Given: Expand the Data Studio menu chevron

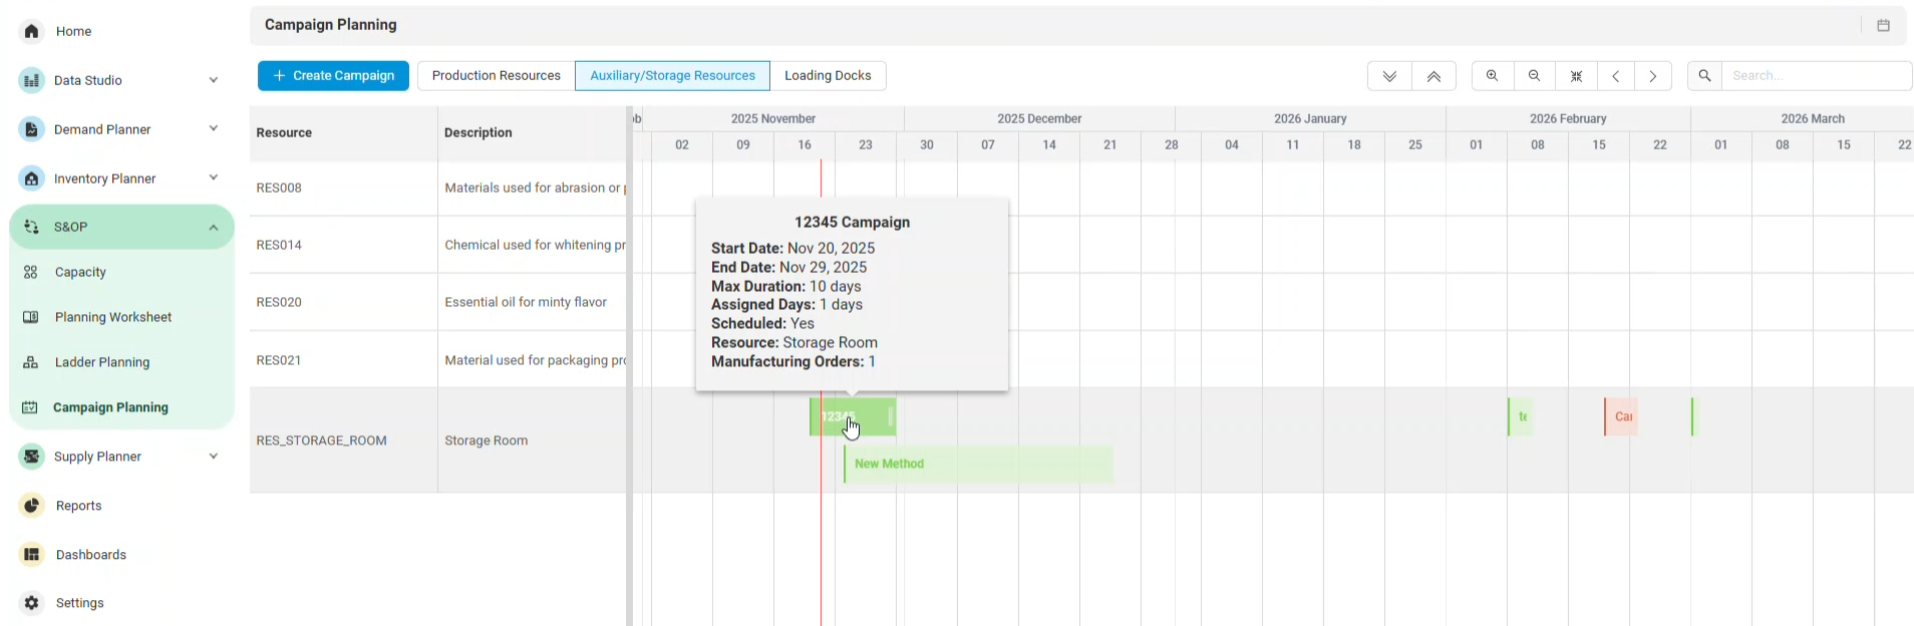Looking at the screenshot, I should pos(213,80).
